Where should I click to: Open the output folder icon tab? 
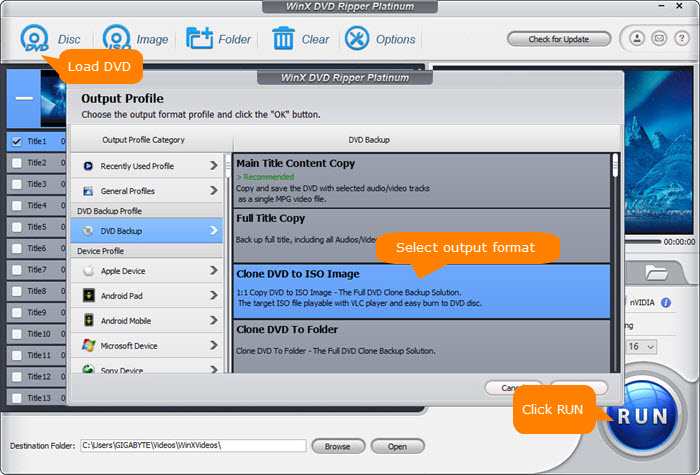point(657,272)
